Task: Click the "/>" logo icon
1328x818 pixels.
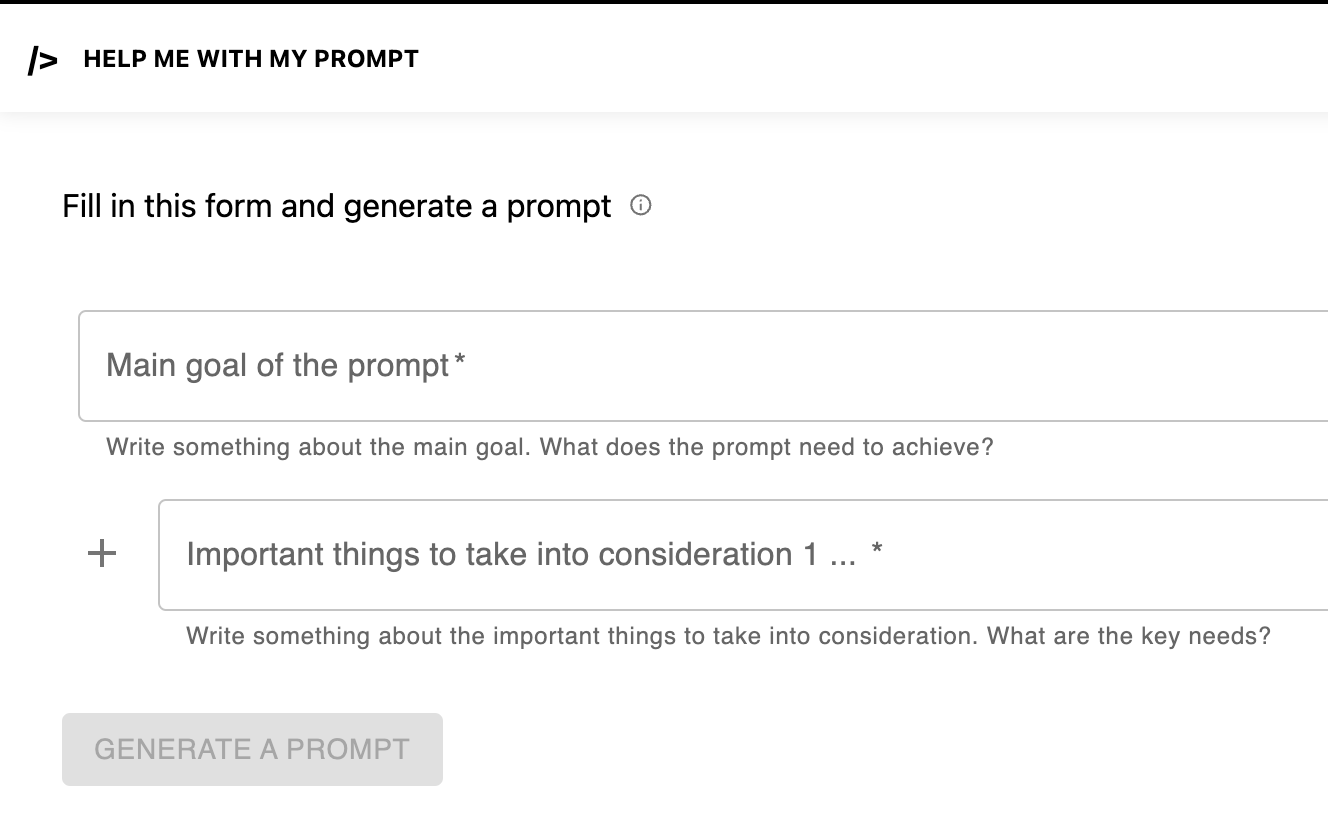Action: point(42,61)
